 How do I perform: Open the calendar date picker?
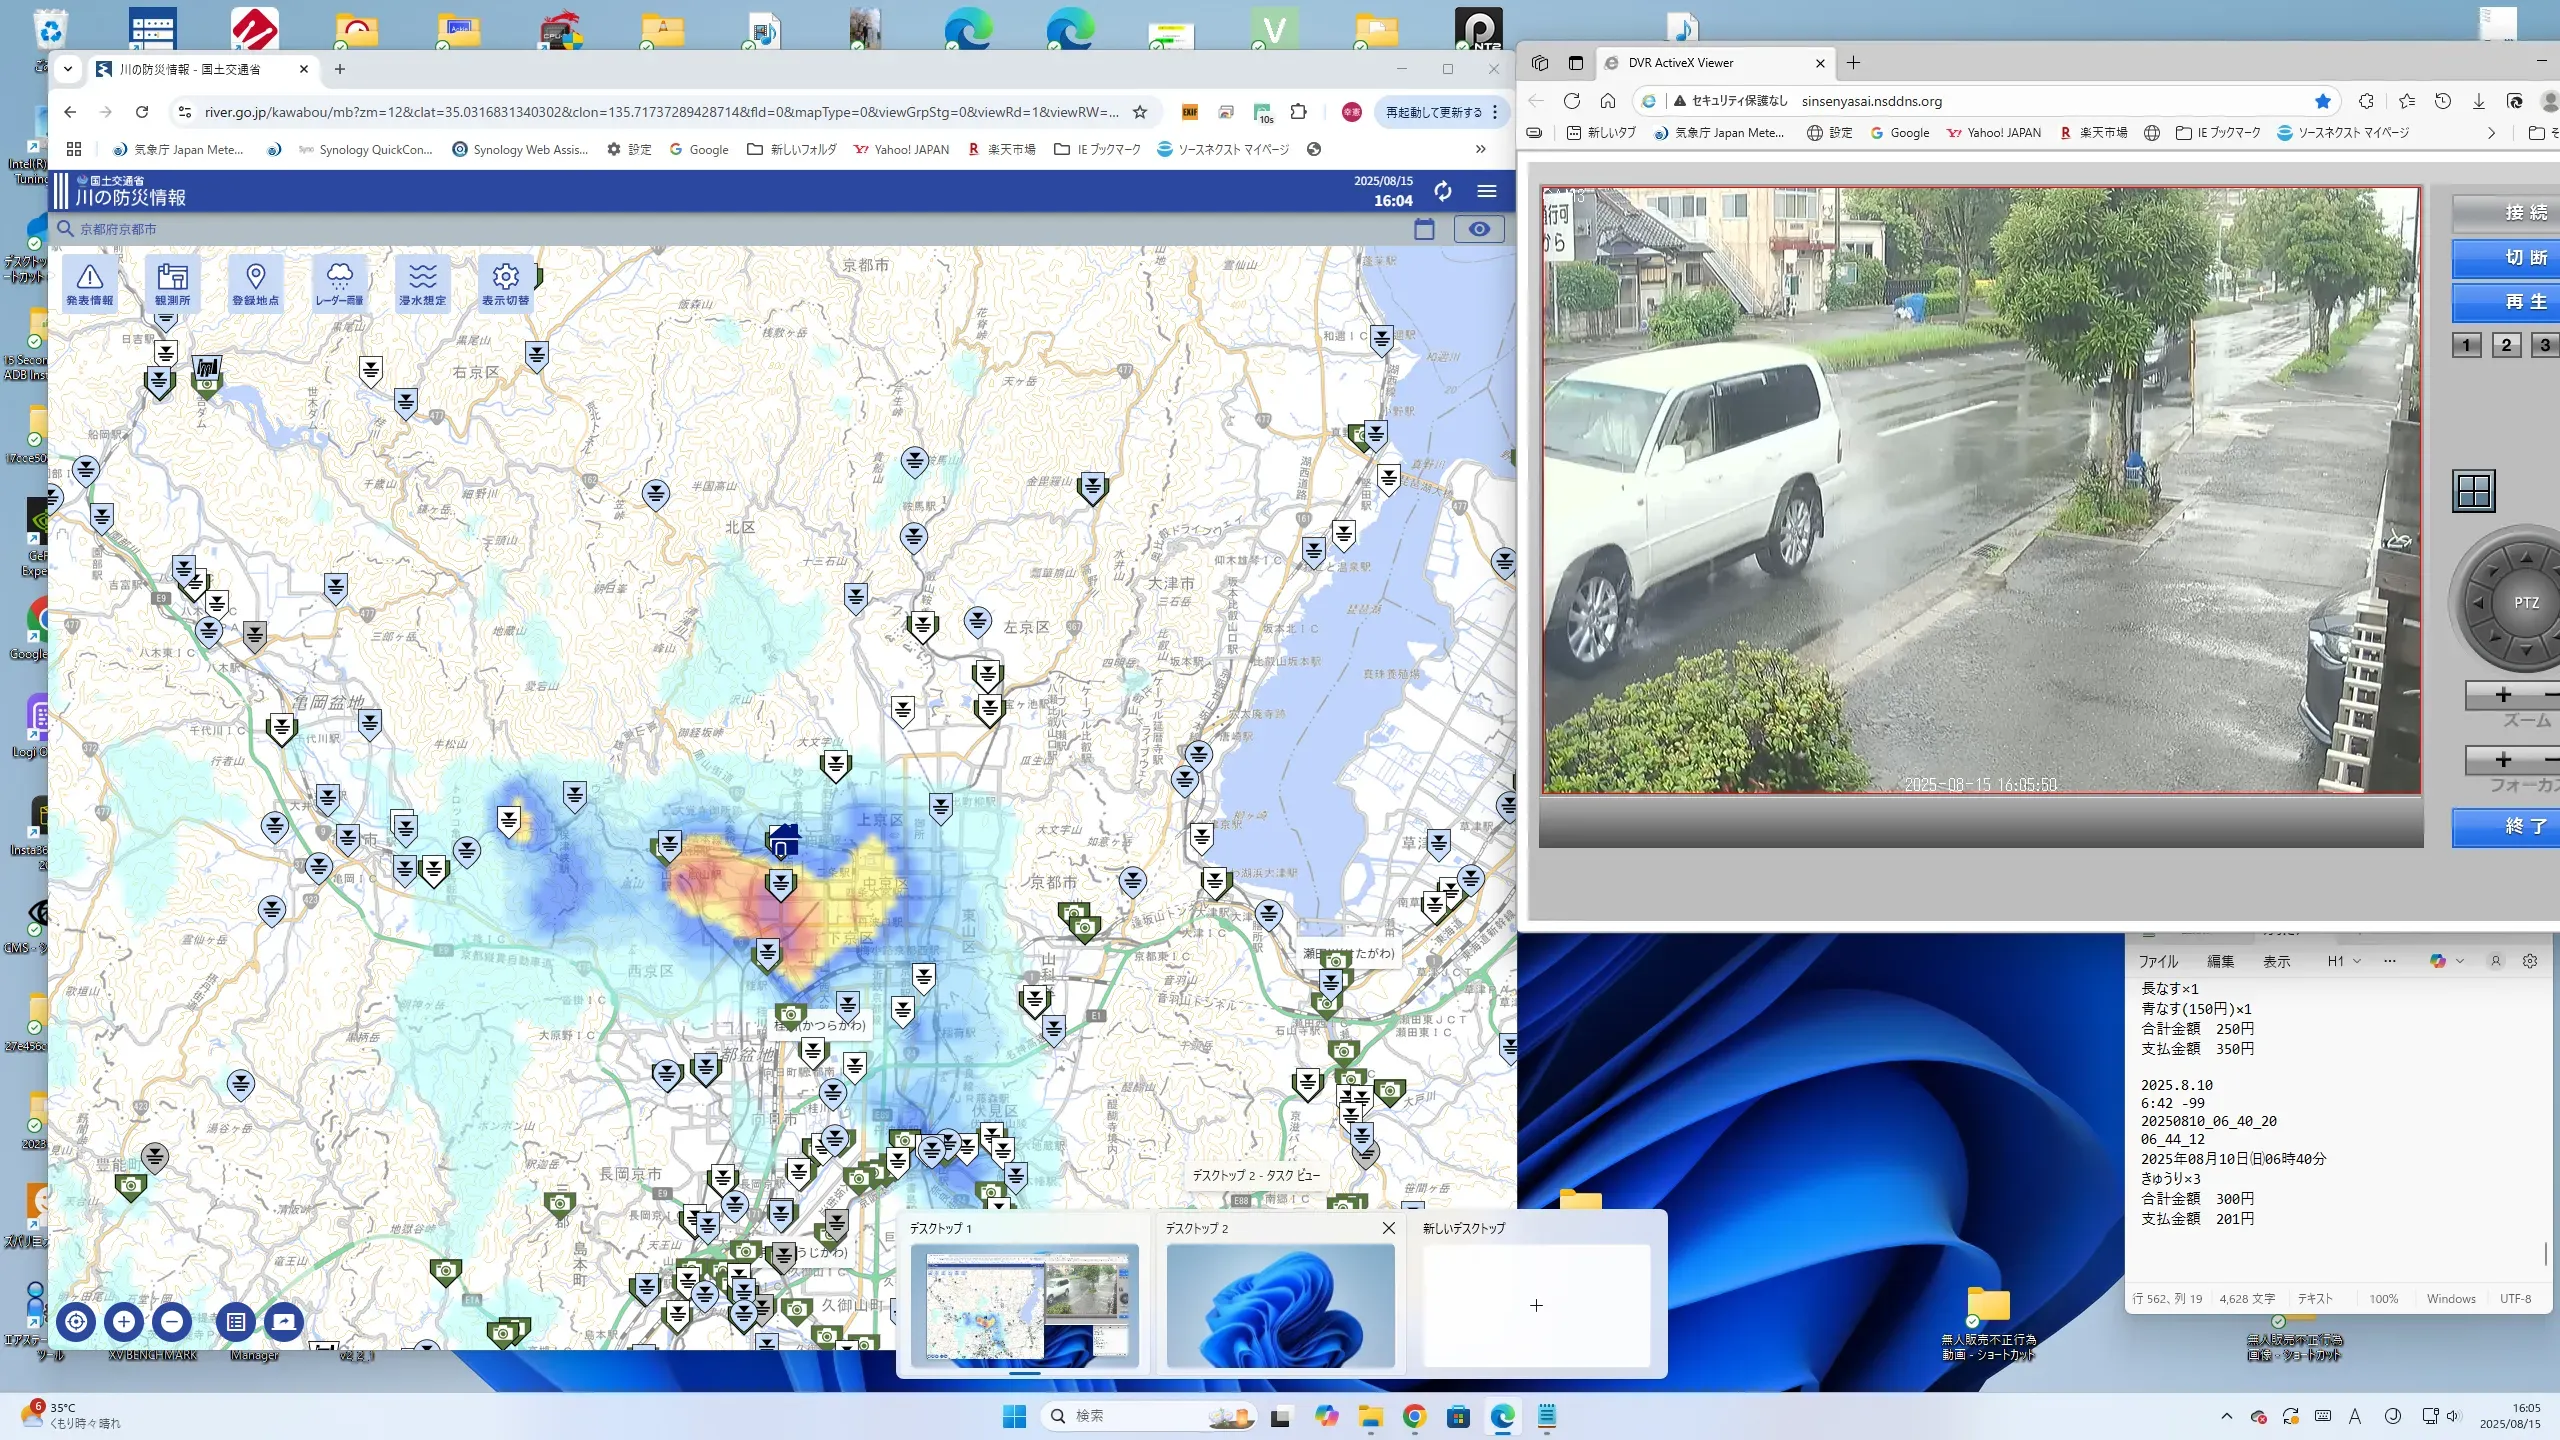click(x=1424, y=229)
